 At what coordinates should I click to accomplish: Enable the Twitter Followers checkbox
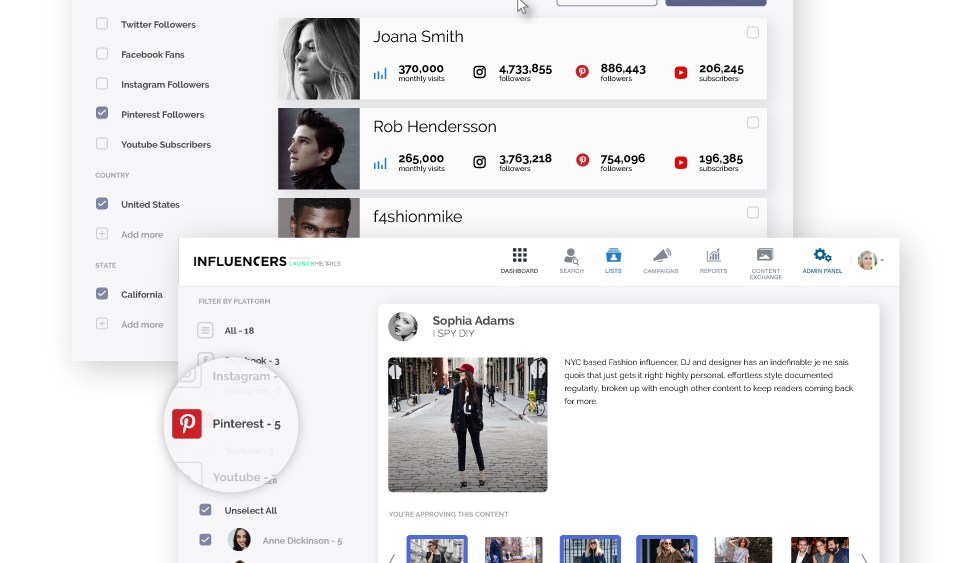pyautogui.click(x=102, y=23)
